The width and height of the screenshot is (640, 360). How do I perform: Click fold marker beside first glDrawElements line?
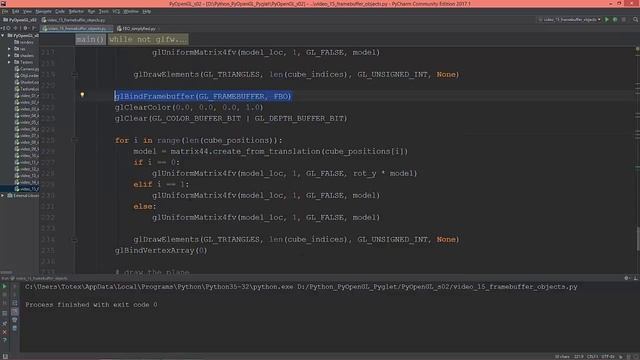tap(75, 74)
